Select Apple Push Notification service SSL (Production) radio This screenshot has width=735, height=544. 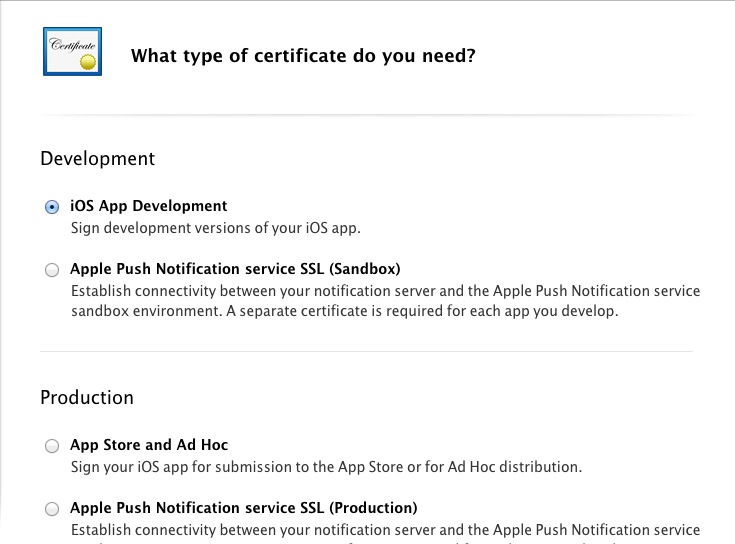52,509
